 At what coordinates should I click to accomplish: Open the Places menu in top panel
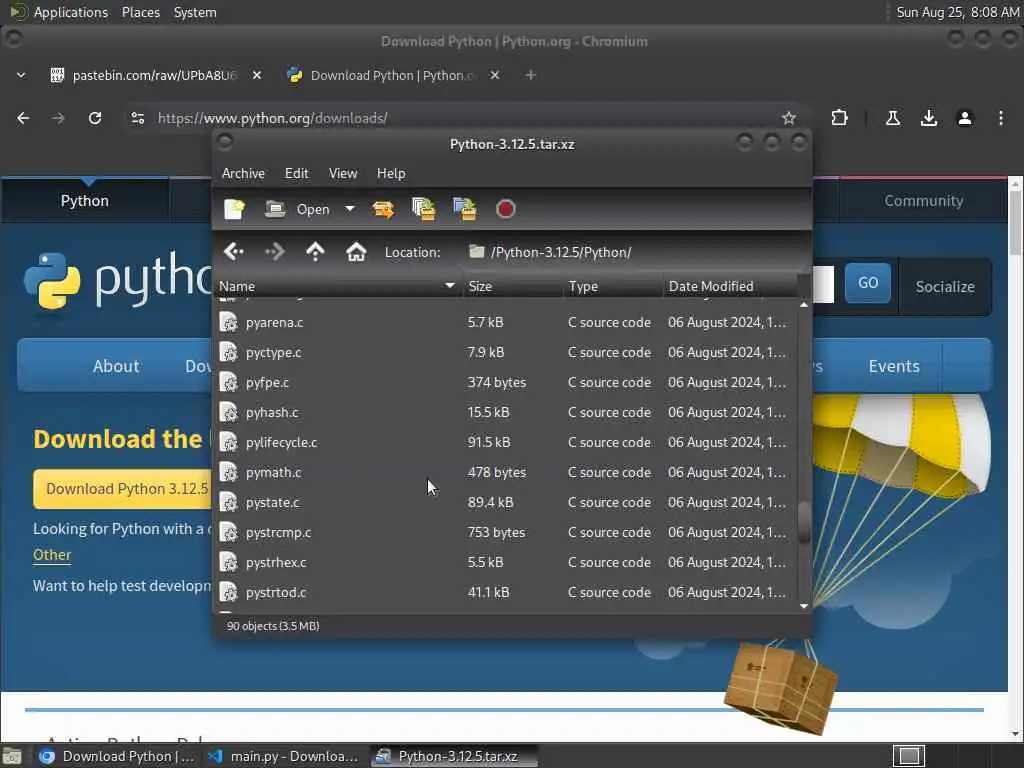tap(140, 12)
